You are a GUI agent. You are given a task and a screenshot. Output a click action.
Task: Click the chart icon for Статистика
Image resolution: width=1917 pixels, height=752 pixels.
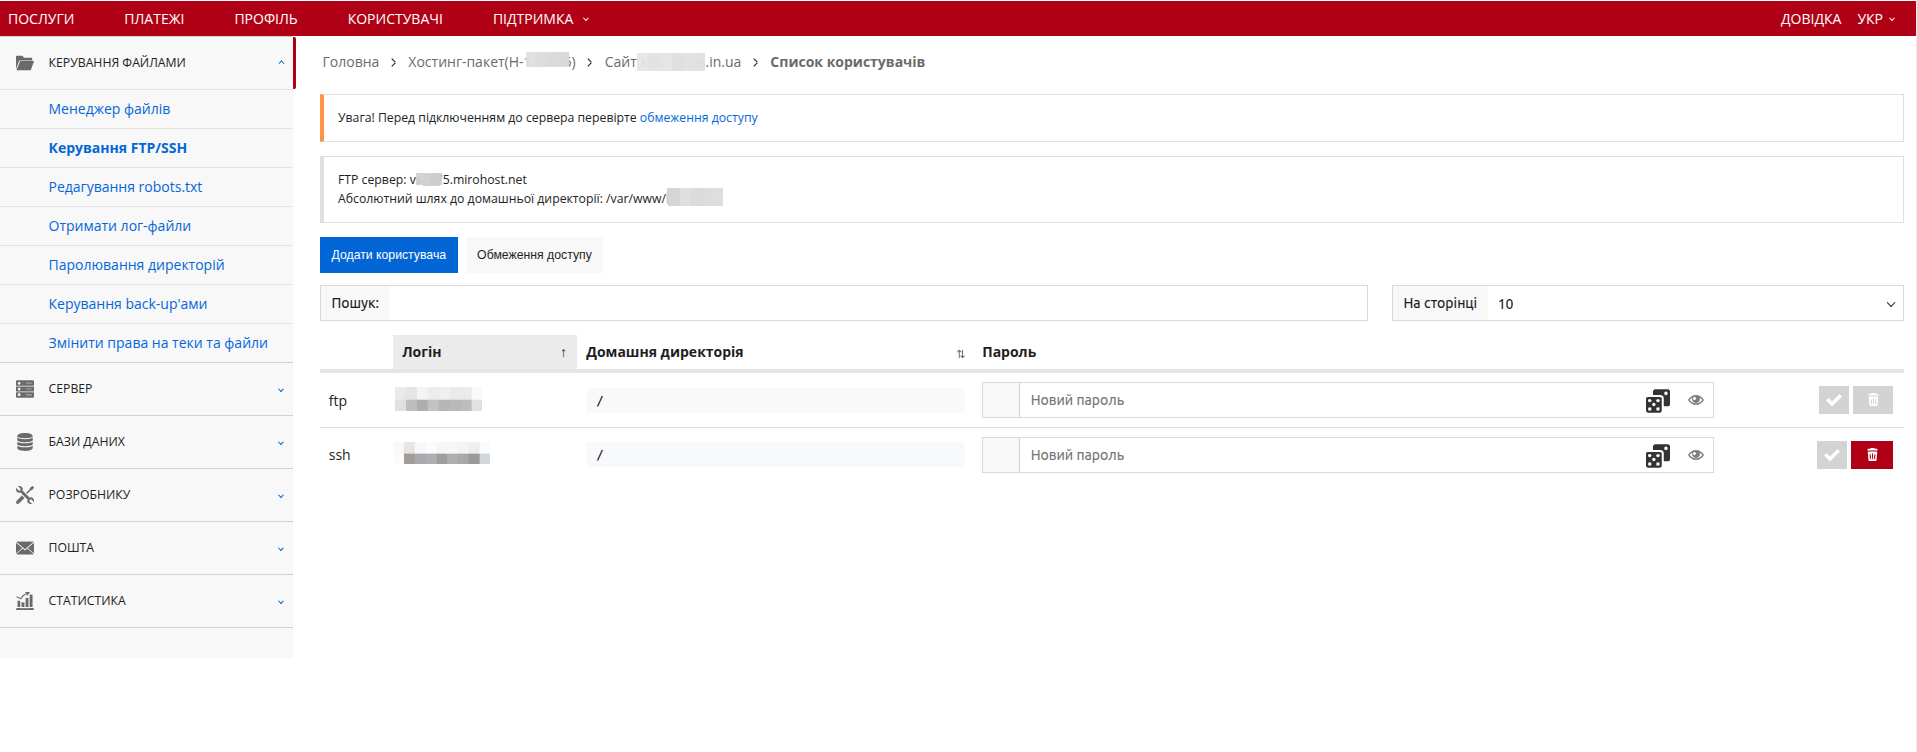point(25,601)
